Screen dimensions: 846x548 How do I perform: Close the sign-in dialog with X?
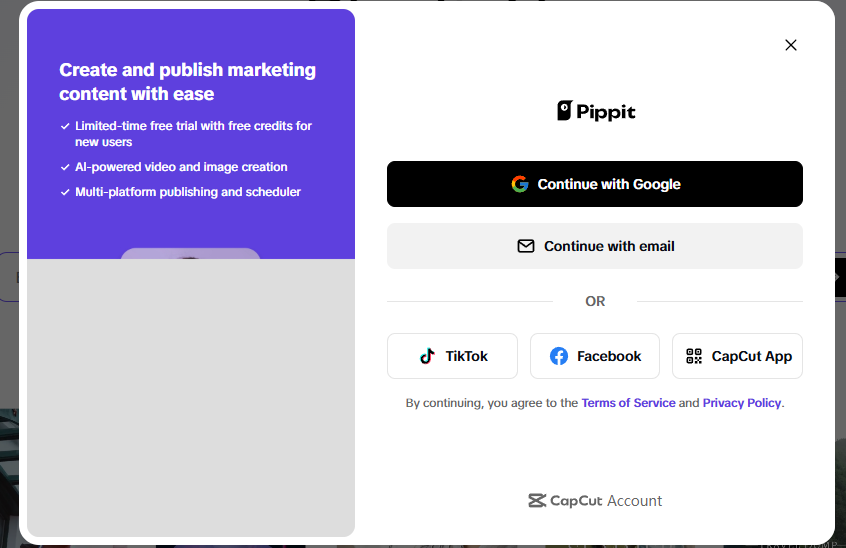(790, 45)
